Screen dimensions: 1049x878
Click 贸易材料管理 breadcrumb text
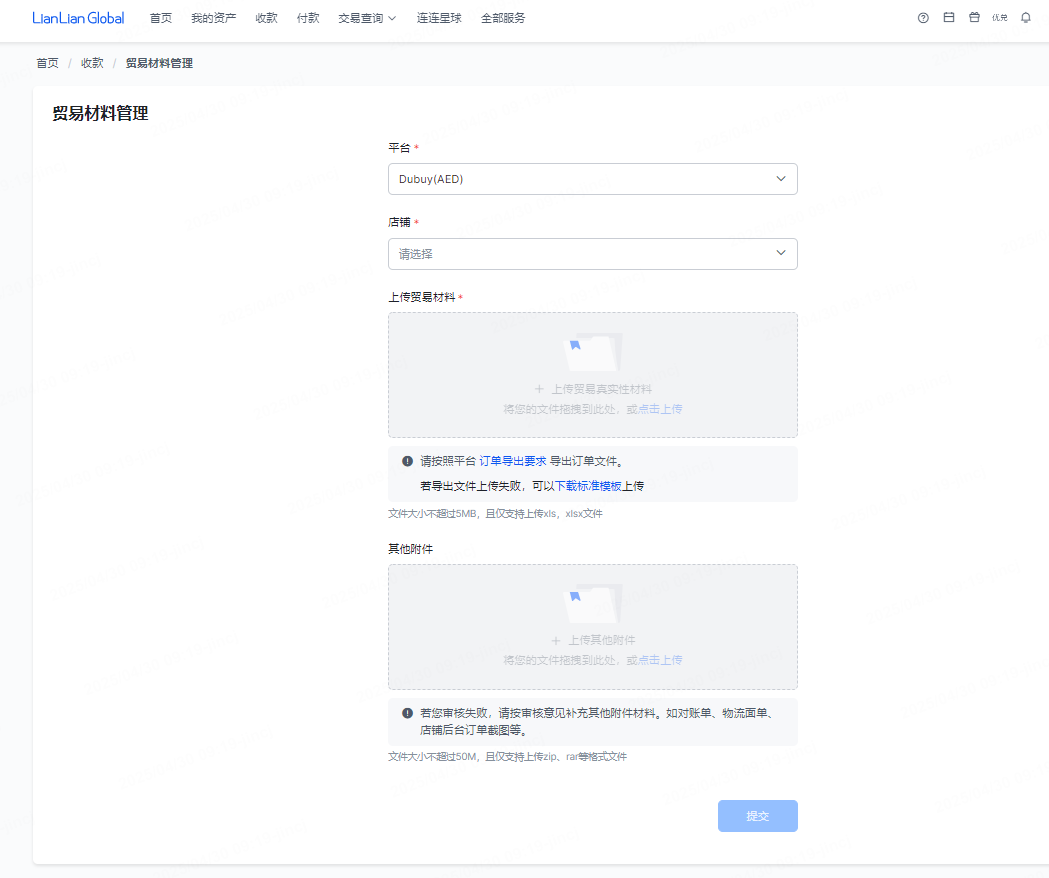159,63
